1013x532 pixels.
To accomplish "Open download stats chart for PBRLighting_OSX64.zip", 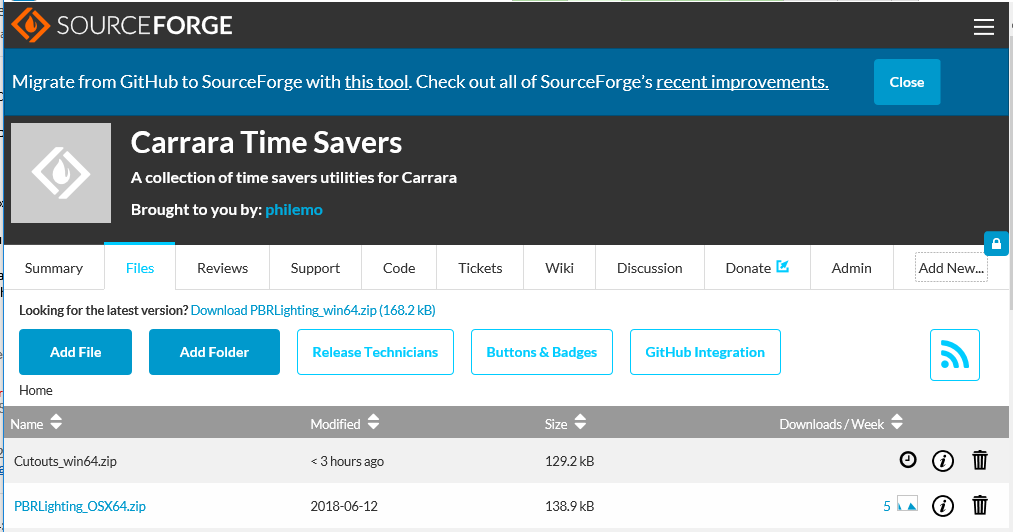I will 907,506.
